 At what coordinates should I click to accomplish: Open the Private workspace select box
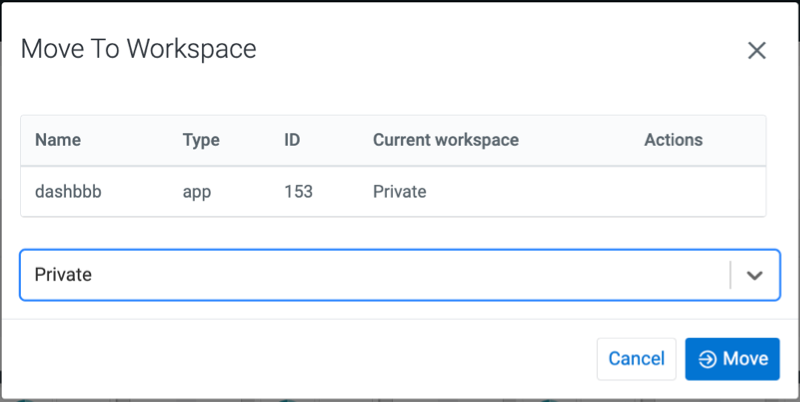(x=380, y=275)
